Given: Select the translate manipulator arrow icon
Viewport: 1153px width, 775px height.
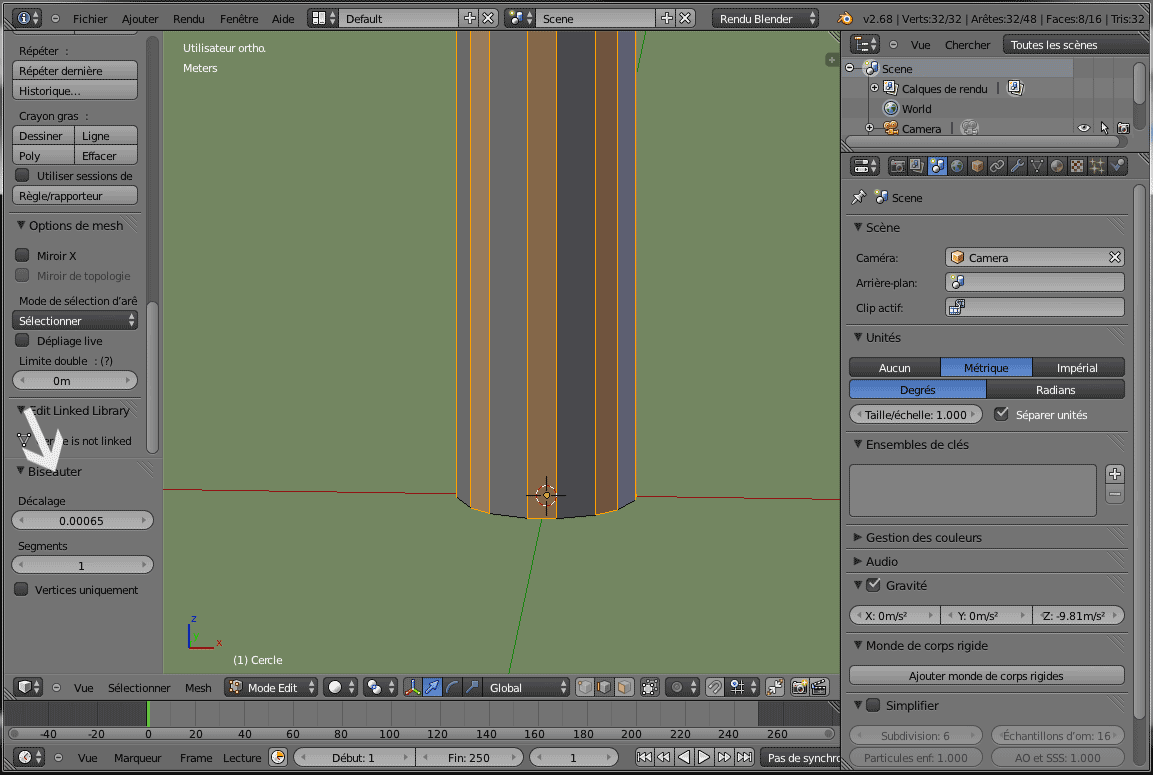Looking at the screenshot, I should [432, 687].
